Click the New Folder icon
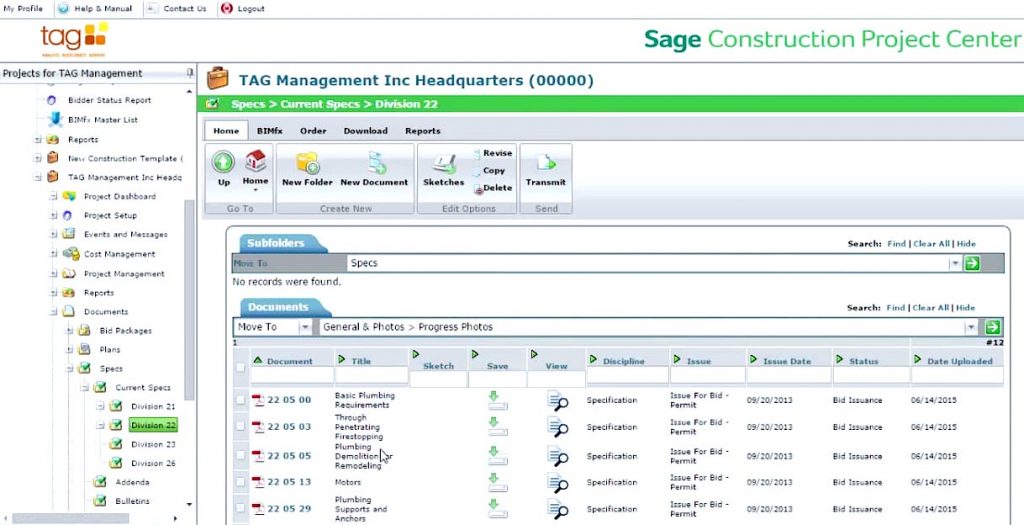Image resolution: width=1024 pixels, height=525 pixels. pyautogui.click(x=306, y=163)
